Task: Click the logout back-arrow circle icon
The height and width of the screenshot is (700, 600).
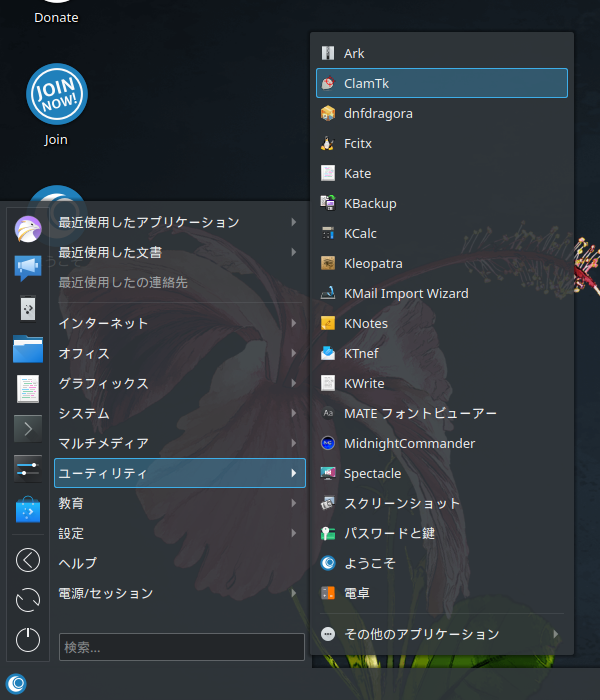Action: click(x=28, y=560)
